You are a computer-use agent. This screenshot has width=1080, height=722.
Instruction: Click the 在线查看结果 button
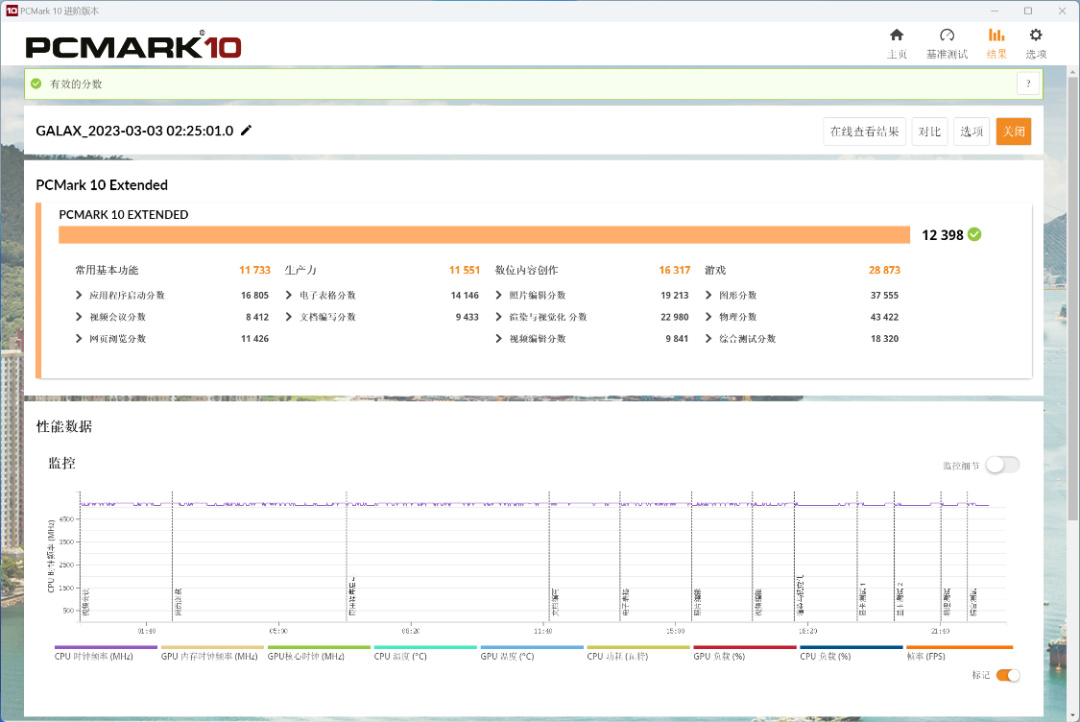(x=864, y=132)
